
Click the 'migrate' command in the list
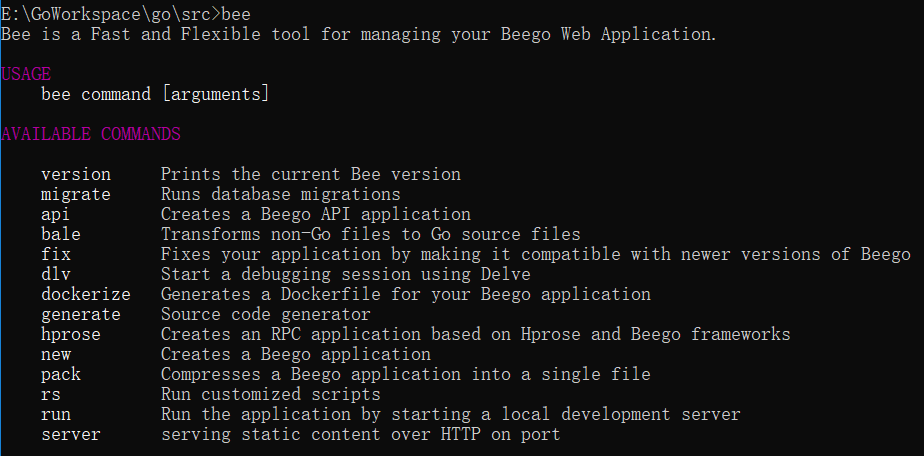click(76, 194)
